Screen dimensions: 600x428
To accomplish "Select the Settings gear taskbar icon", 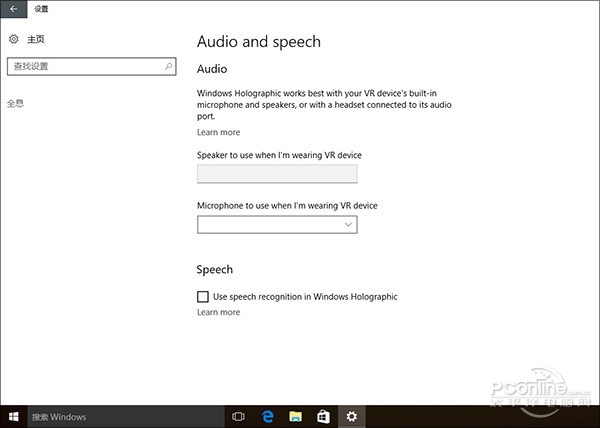I will [352, 417].
